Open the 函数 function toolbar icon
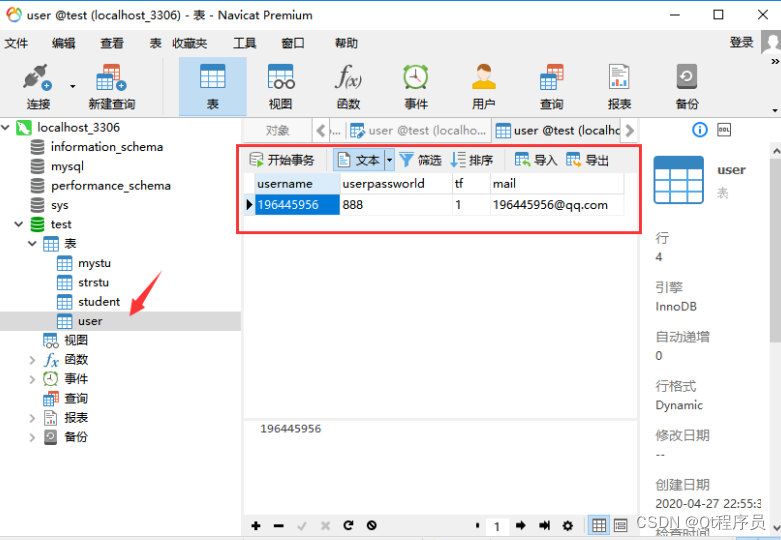781x540 pixels. click(x=348, y=86)
